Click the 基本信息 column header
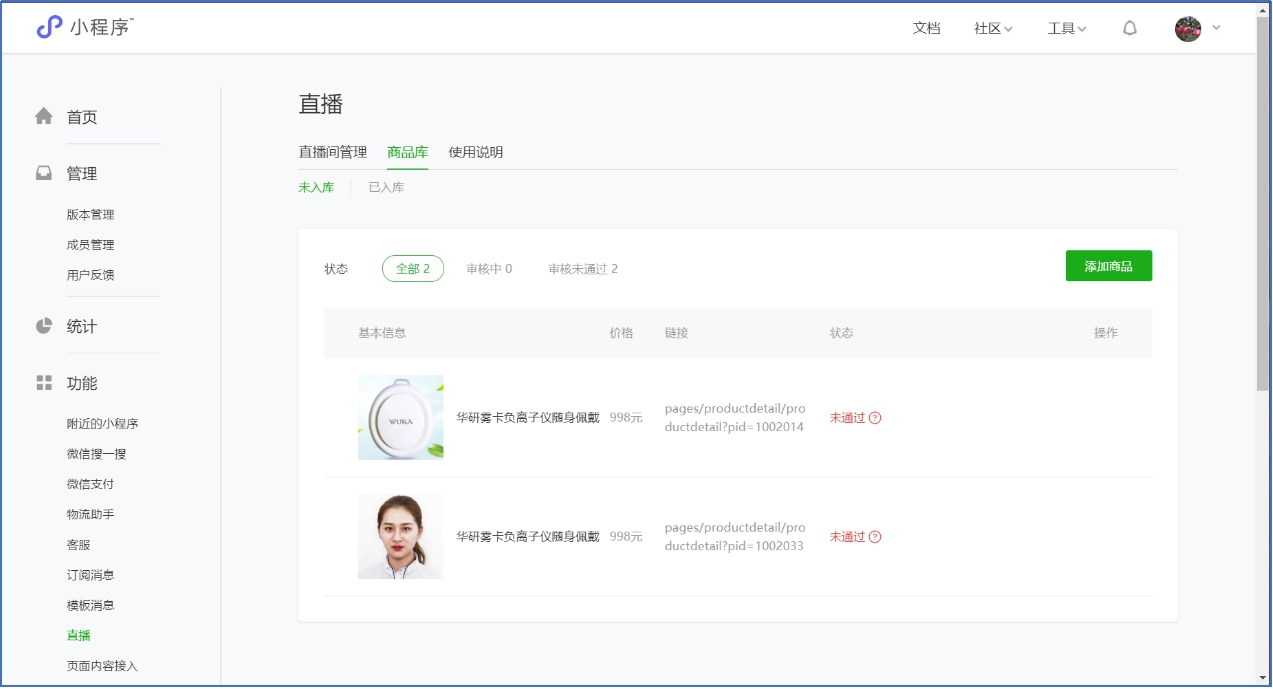1273x689 pixels. click(382, 333)
